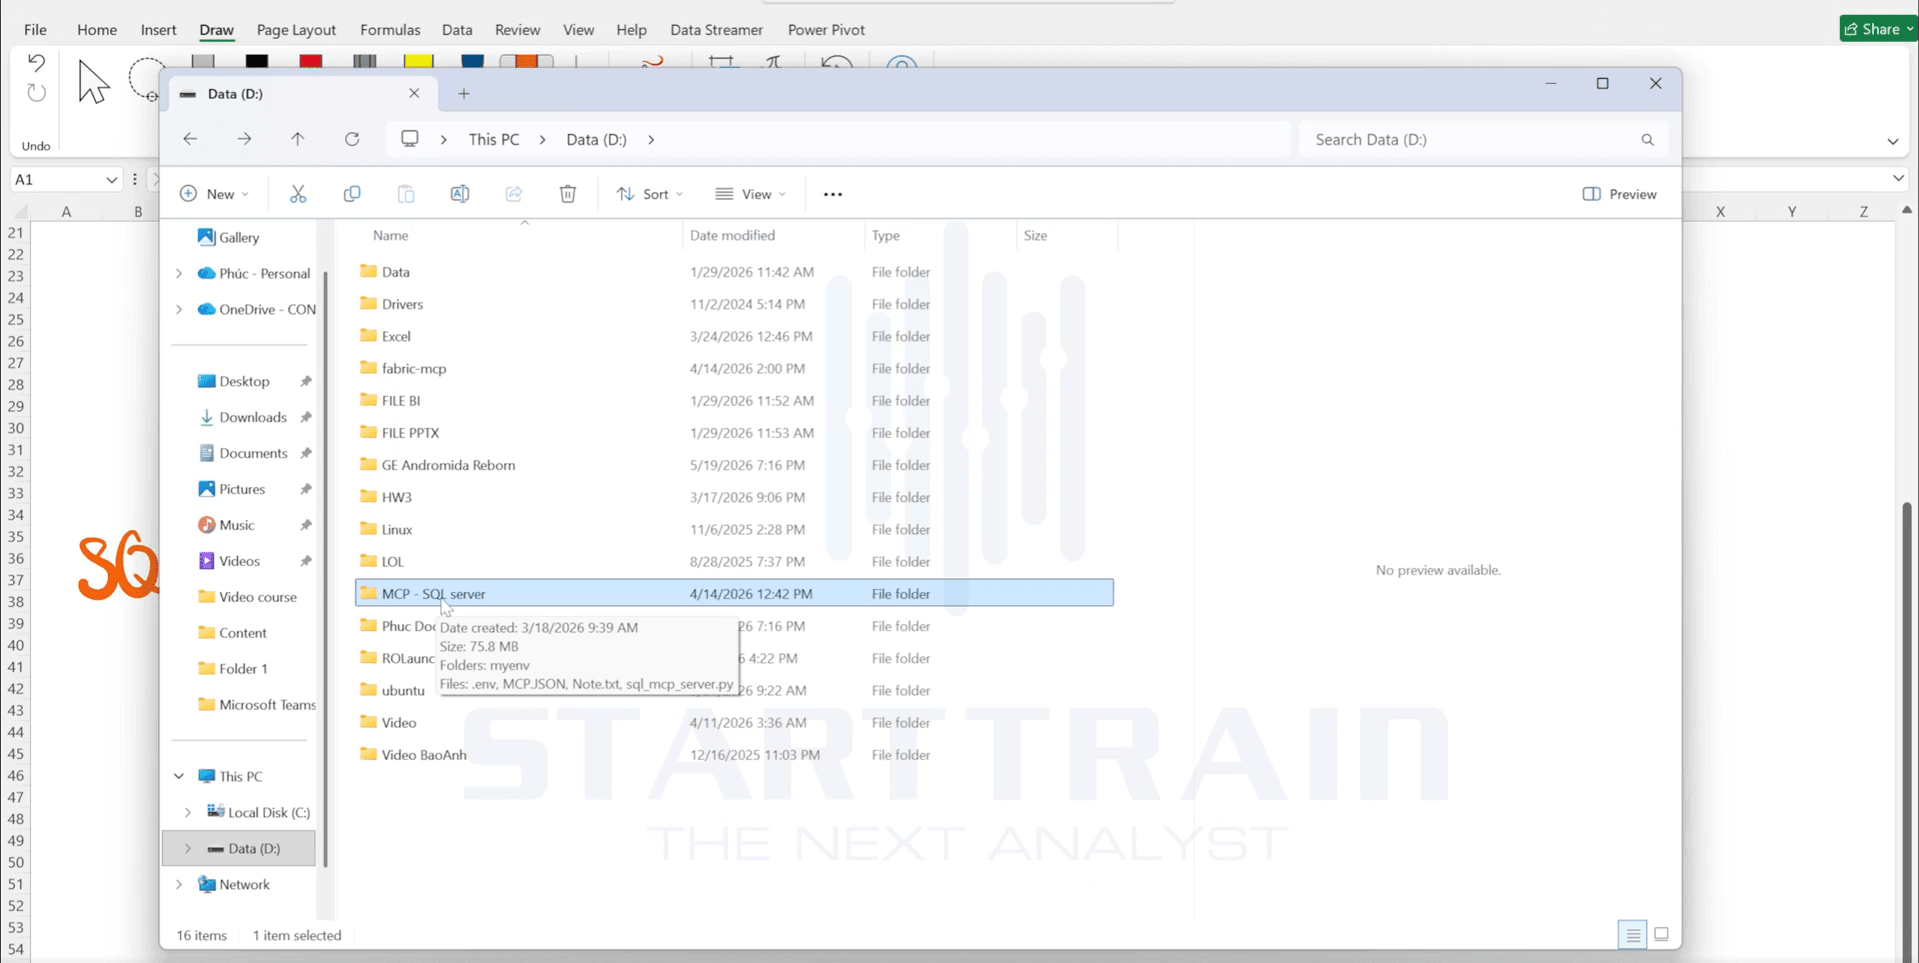
Task: Open the Sort dropdown menu
Action: (650, 194)
